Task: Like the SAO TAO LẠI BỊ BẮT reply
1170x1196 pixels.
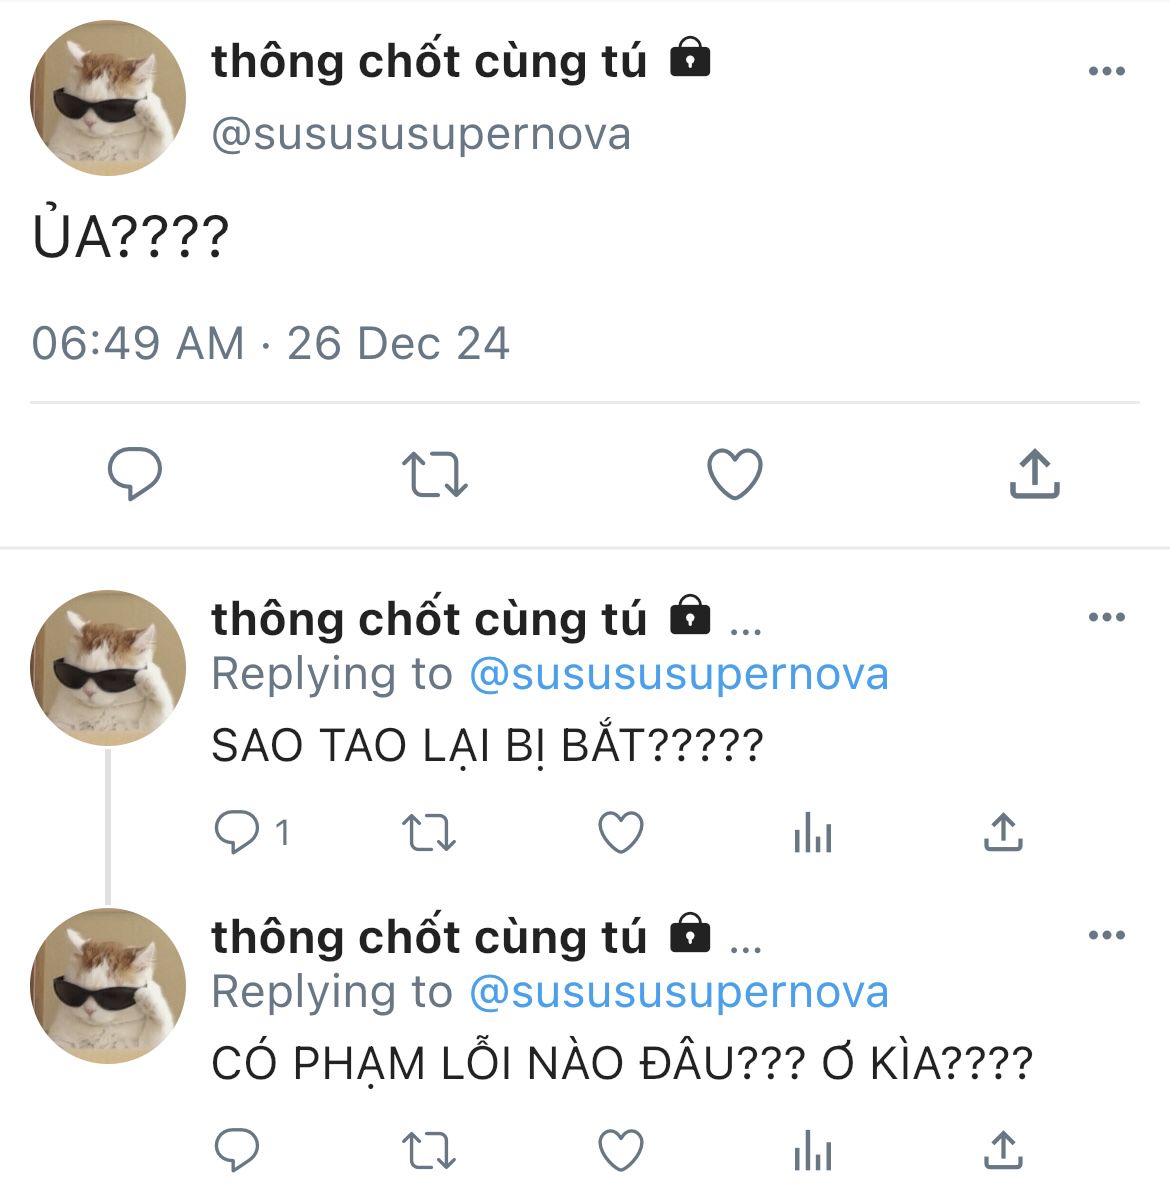Action: (621, 831)
